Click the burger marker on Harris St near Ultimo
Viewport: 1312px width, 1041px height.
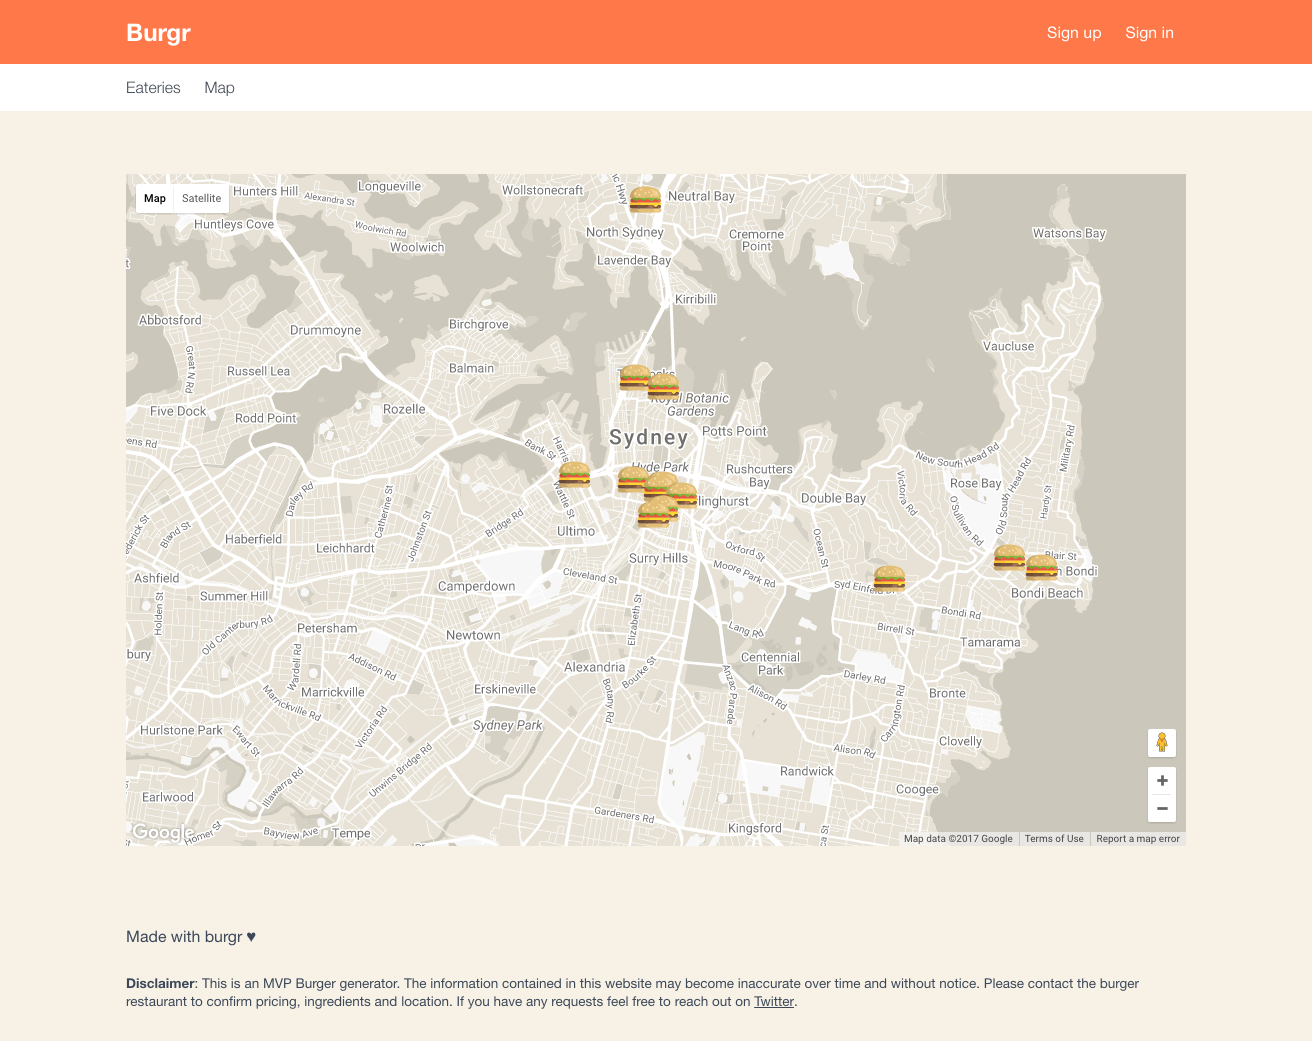[574, 474]
